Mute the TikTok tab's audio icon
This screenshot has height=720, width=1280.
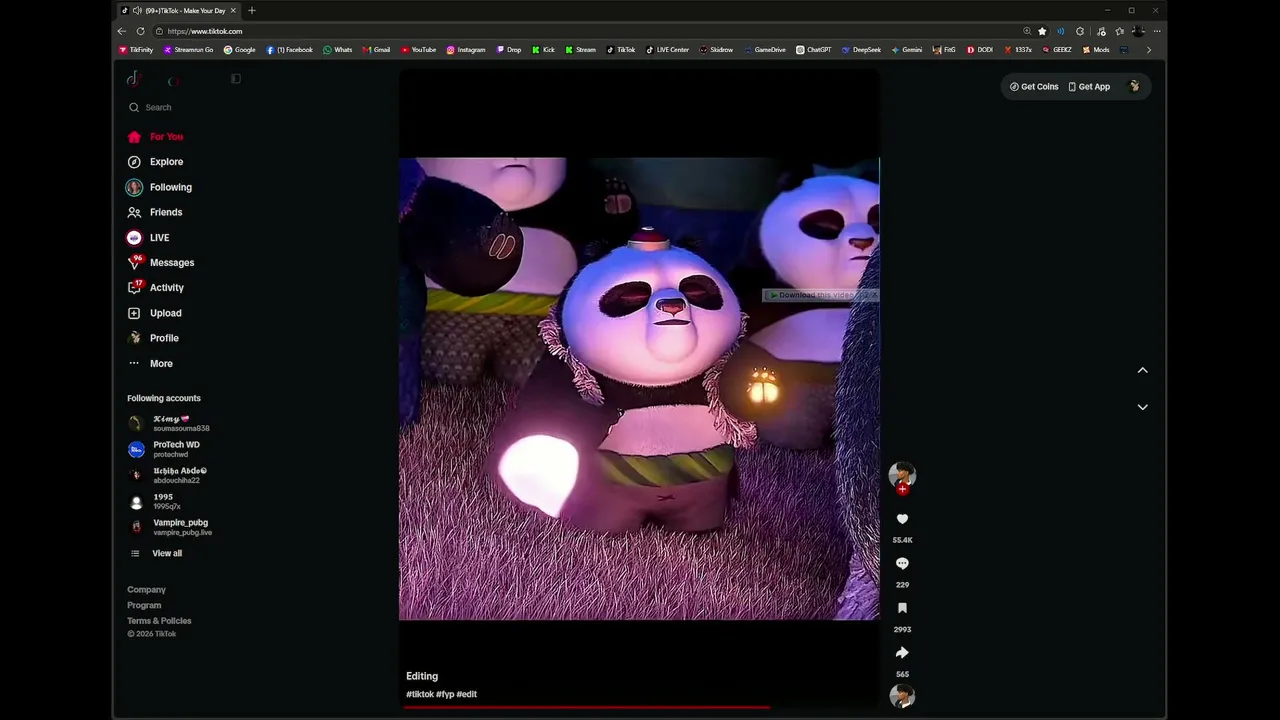click(137, 11)
